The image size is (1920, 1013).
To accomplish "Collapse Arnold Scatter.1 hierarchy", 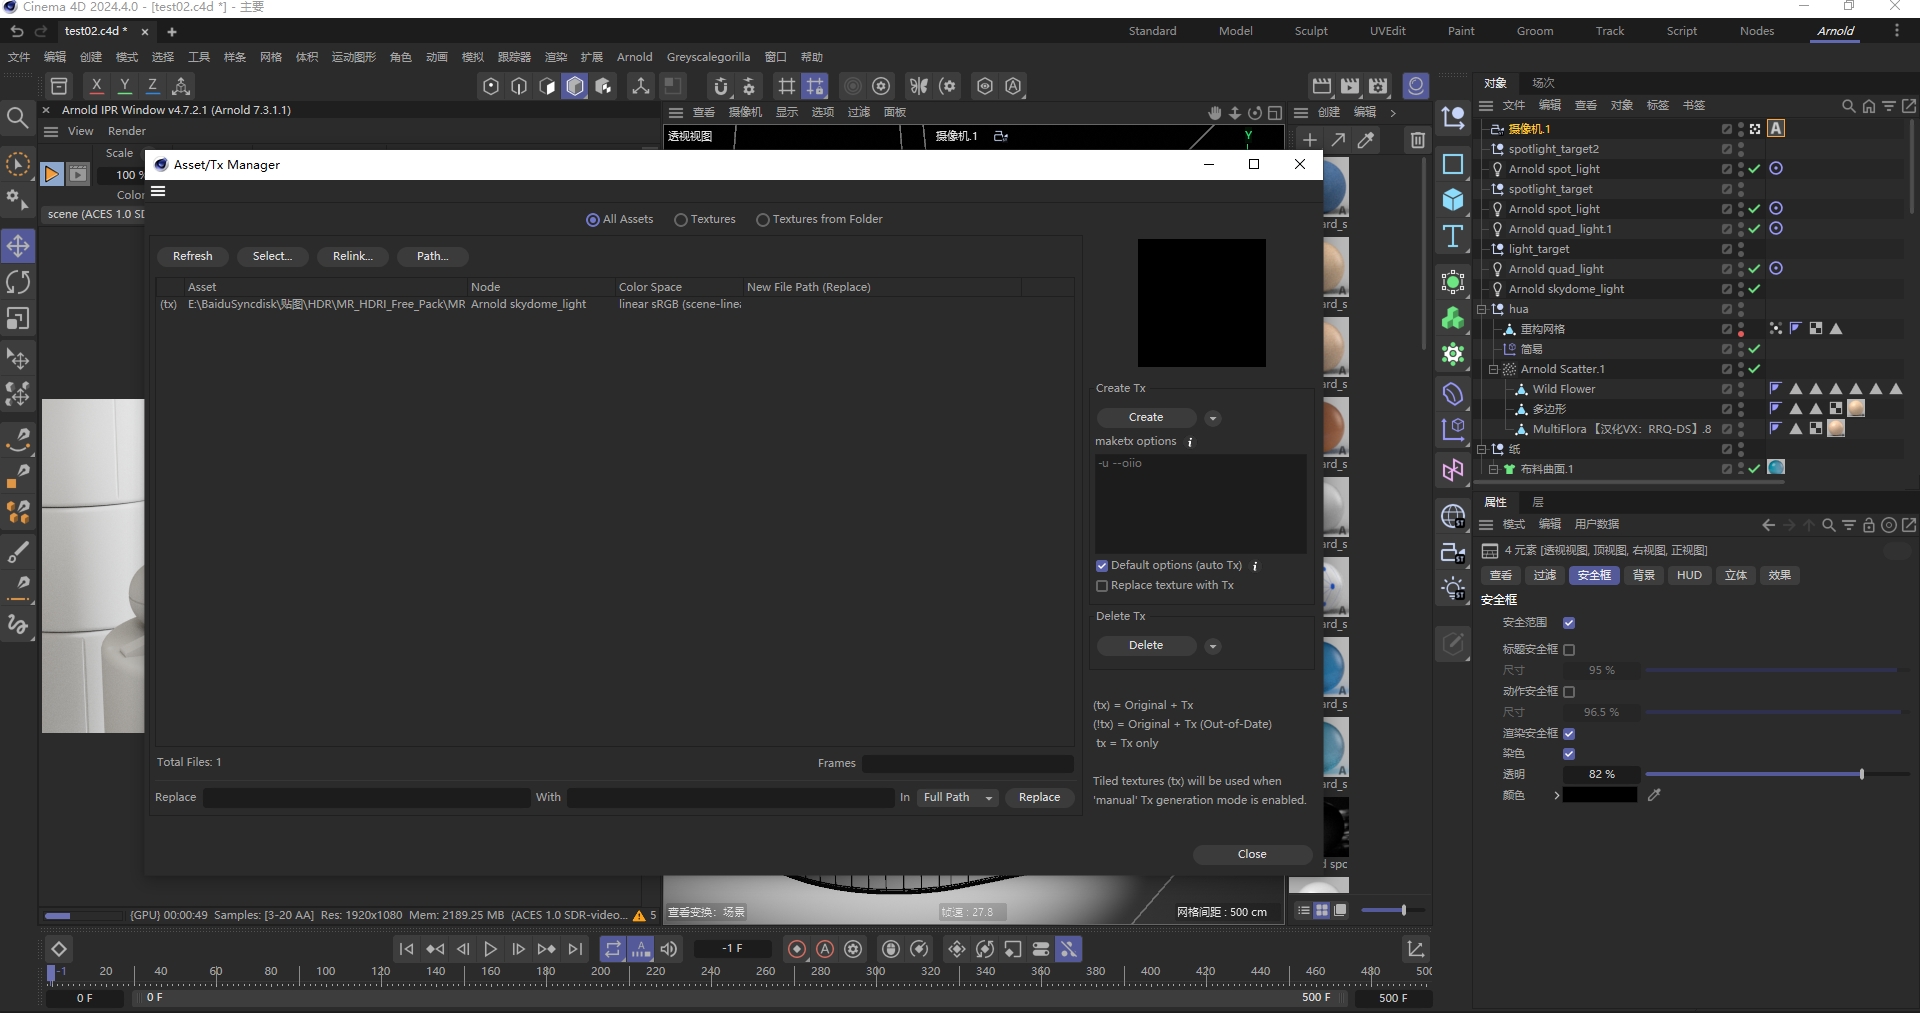I will tap(1492, 369).
